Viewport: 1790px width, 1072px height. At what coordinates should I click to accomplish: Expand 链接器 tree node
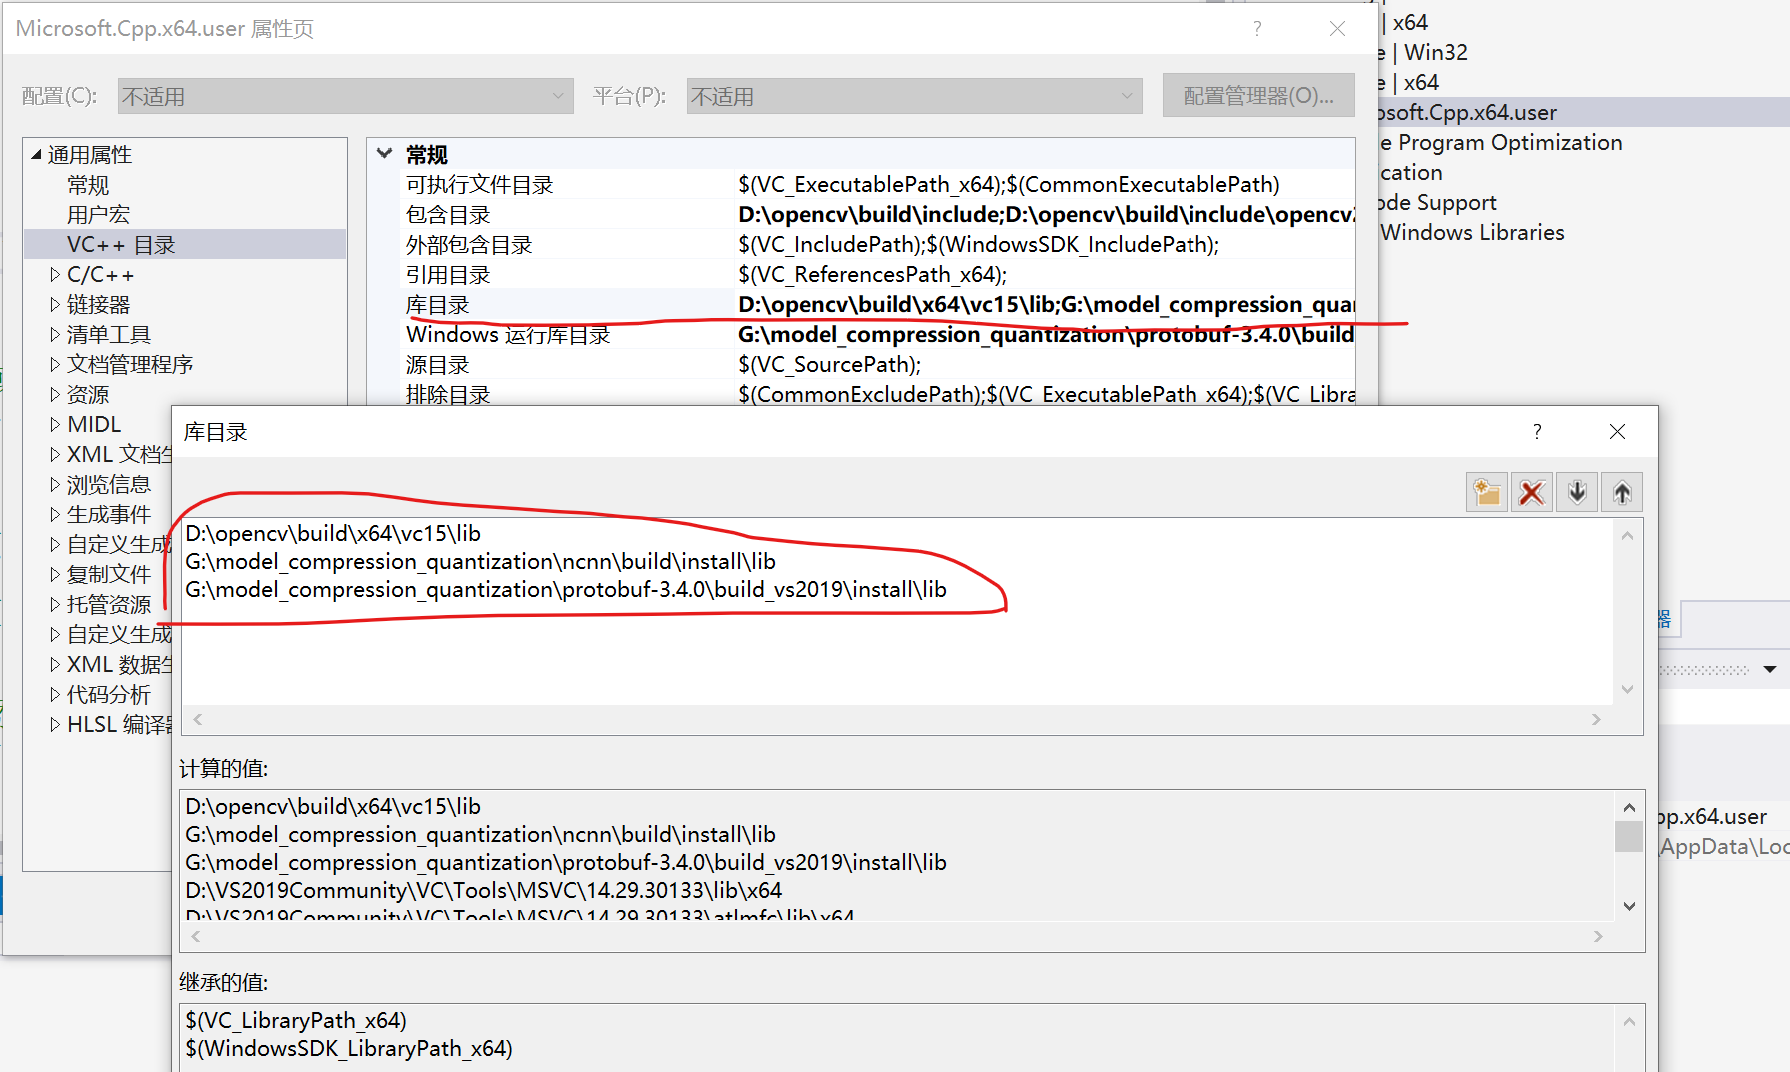55,304
